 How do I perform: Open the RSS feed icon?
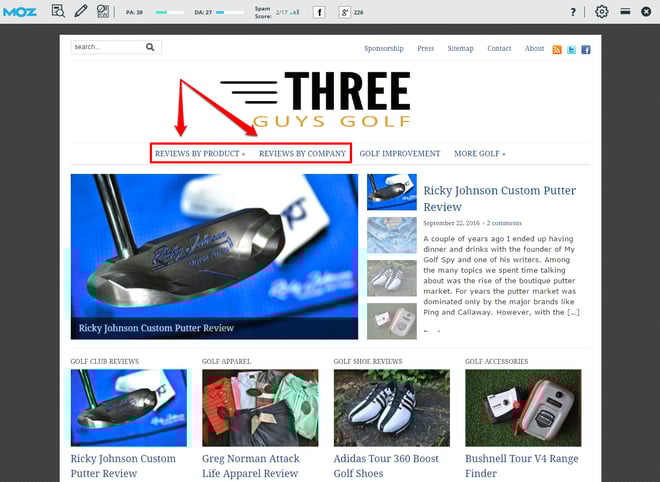[557, 50]
